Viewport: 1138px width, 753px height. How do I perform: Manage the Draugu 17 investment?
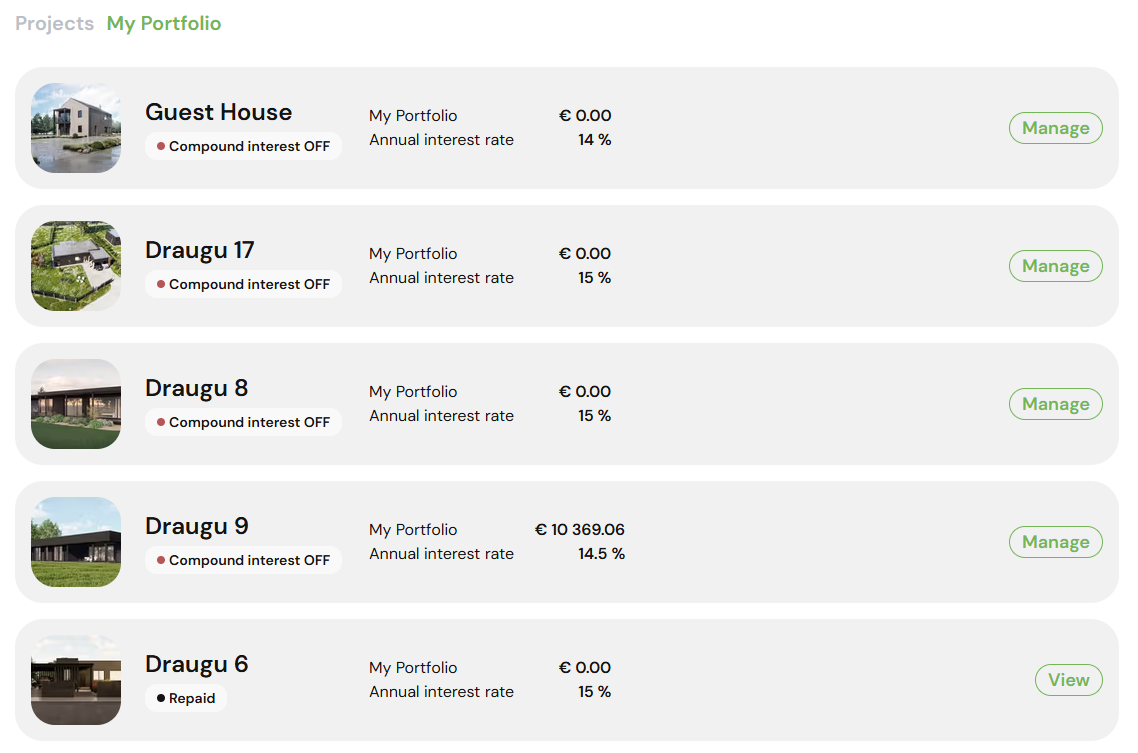pos(1055,266)
